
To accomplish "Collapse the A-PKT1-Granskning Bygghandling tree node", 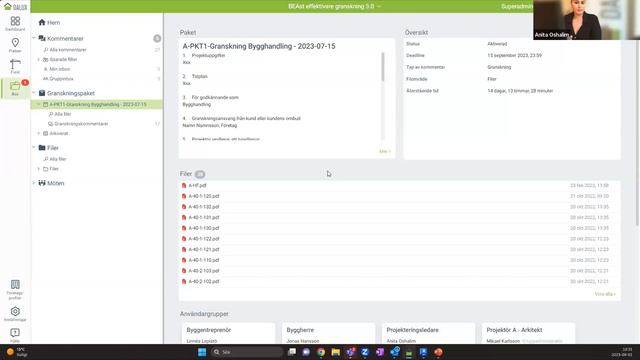I will 39,104.
